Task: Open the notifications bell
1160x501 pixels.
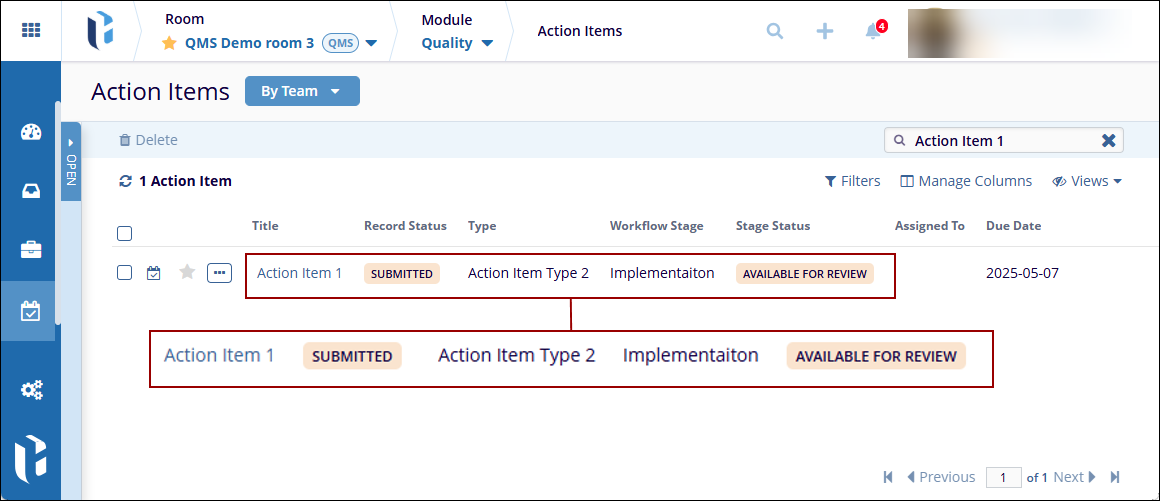Action: [873, 31]
